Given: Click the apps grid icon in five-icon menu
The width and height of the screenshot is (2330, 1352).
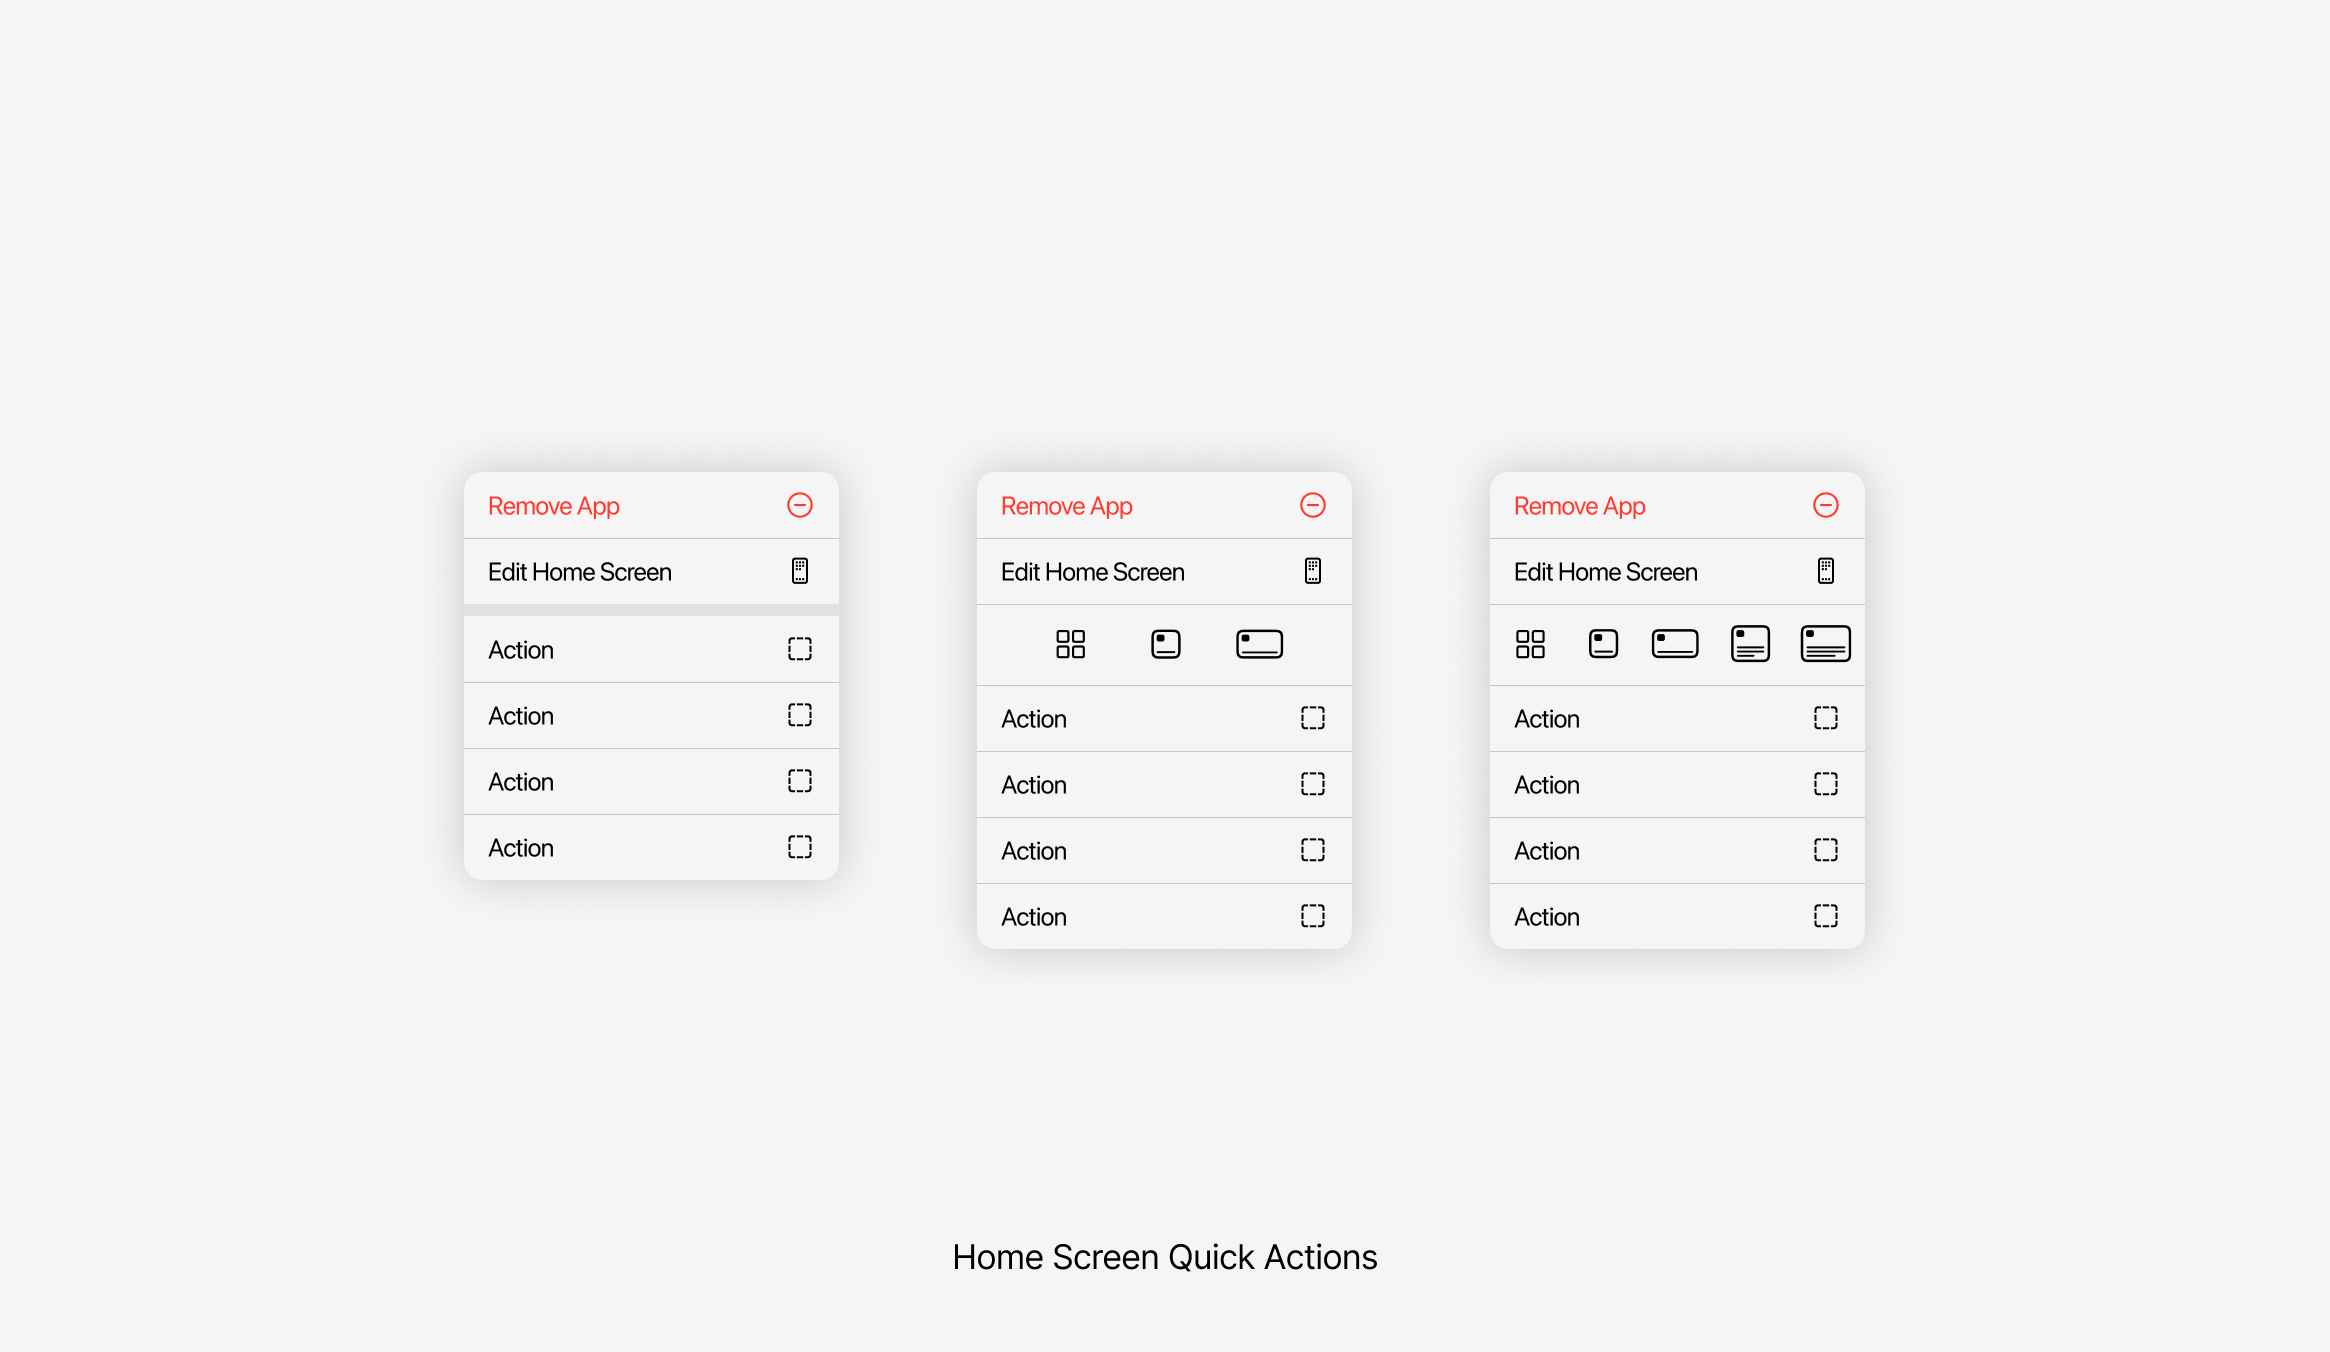Looking at the screenshot, I should pyautogui.click(x=1530, y=644).
